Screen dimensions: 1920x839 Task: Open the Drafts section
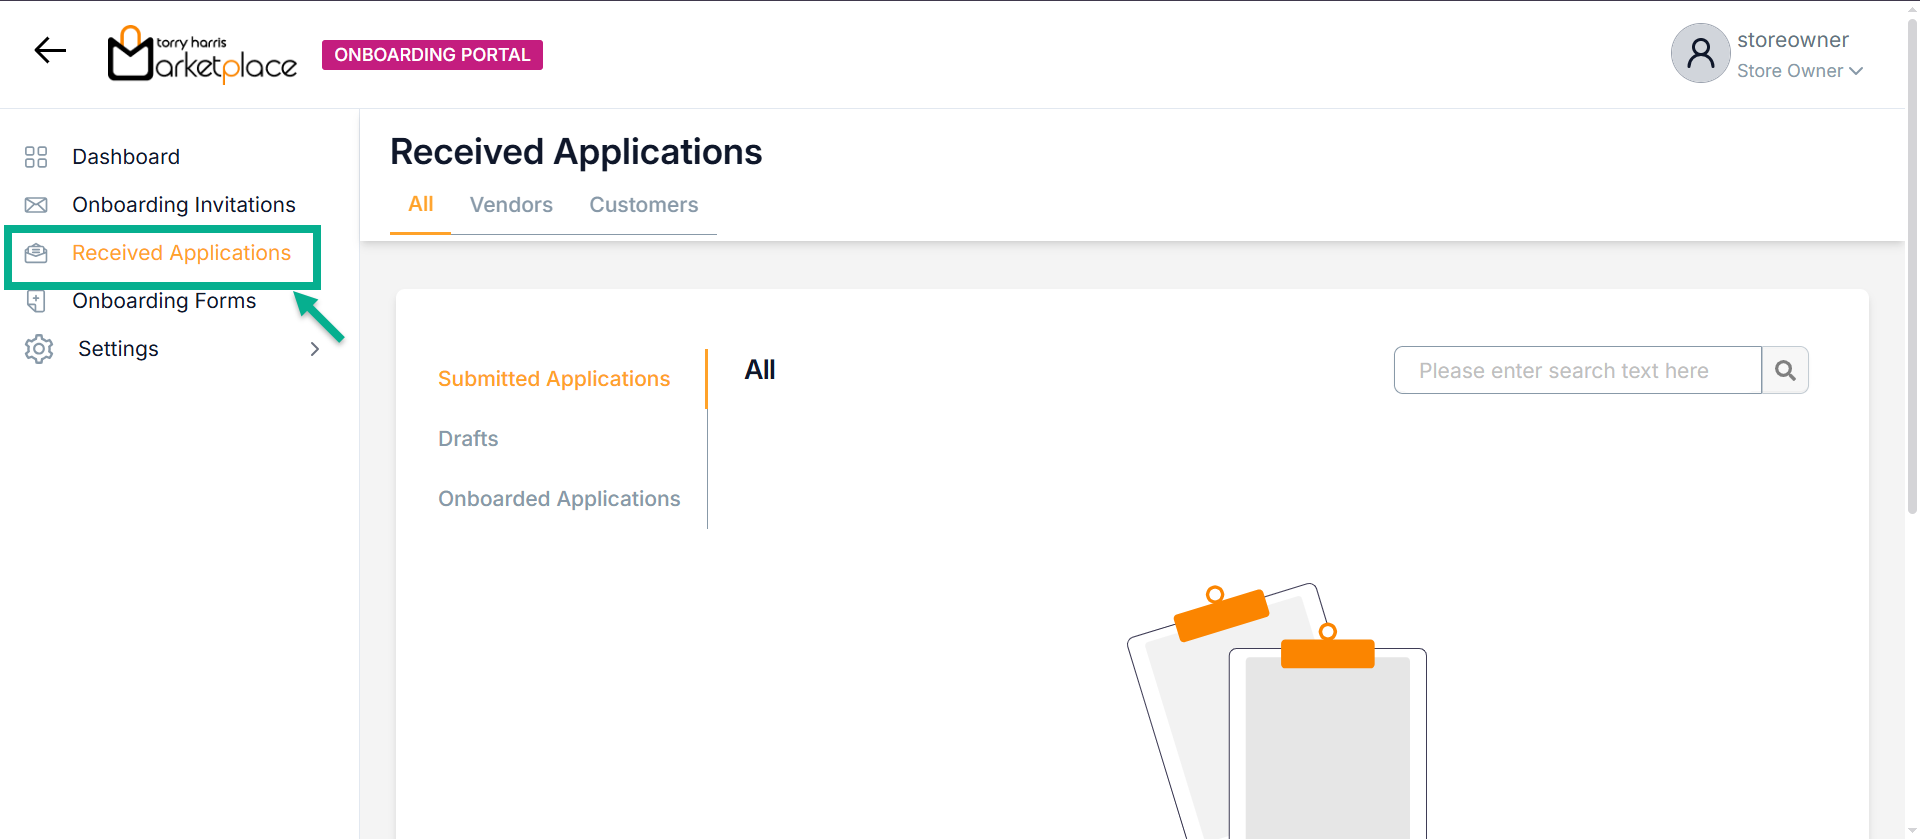pos(468,439)
